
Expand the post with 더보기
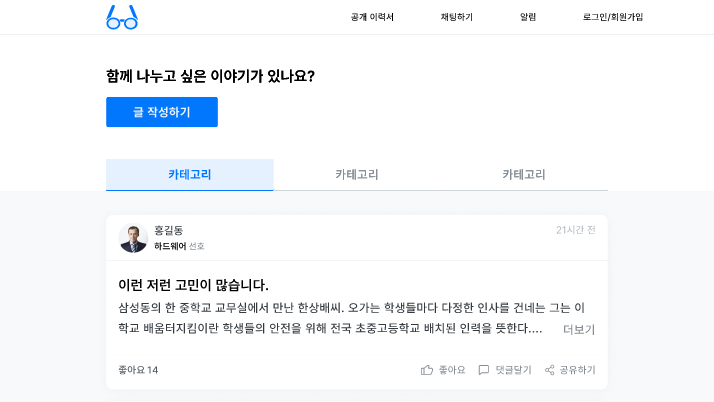tap(579, 330)
